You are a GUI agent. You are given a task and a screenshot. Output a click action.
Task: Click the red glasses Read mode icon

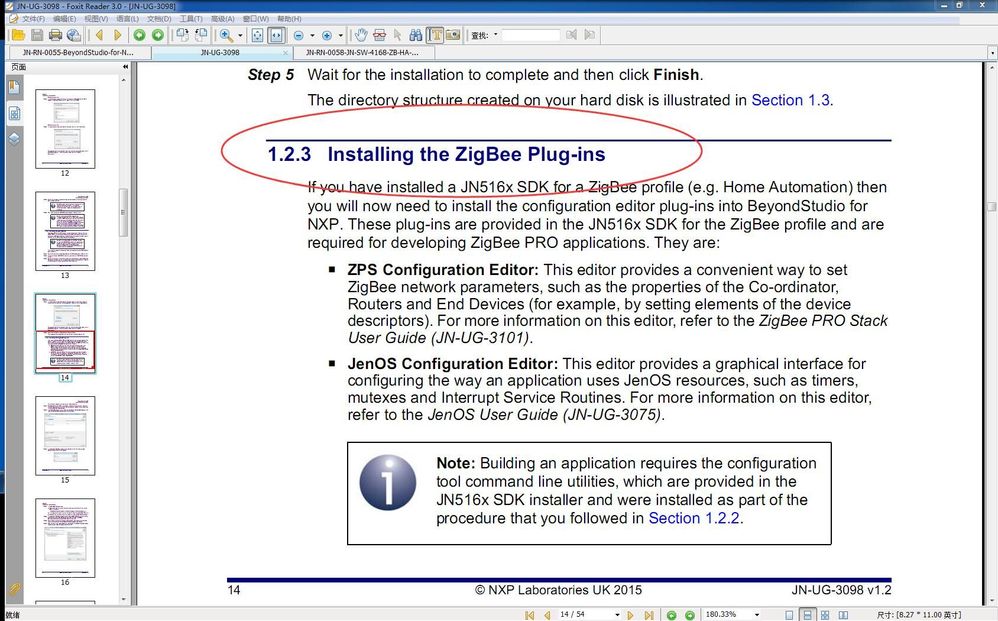(379, 35)
